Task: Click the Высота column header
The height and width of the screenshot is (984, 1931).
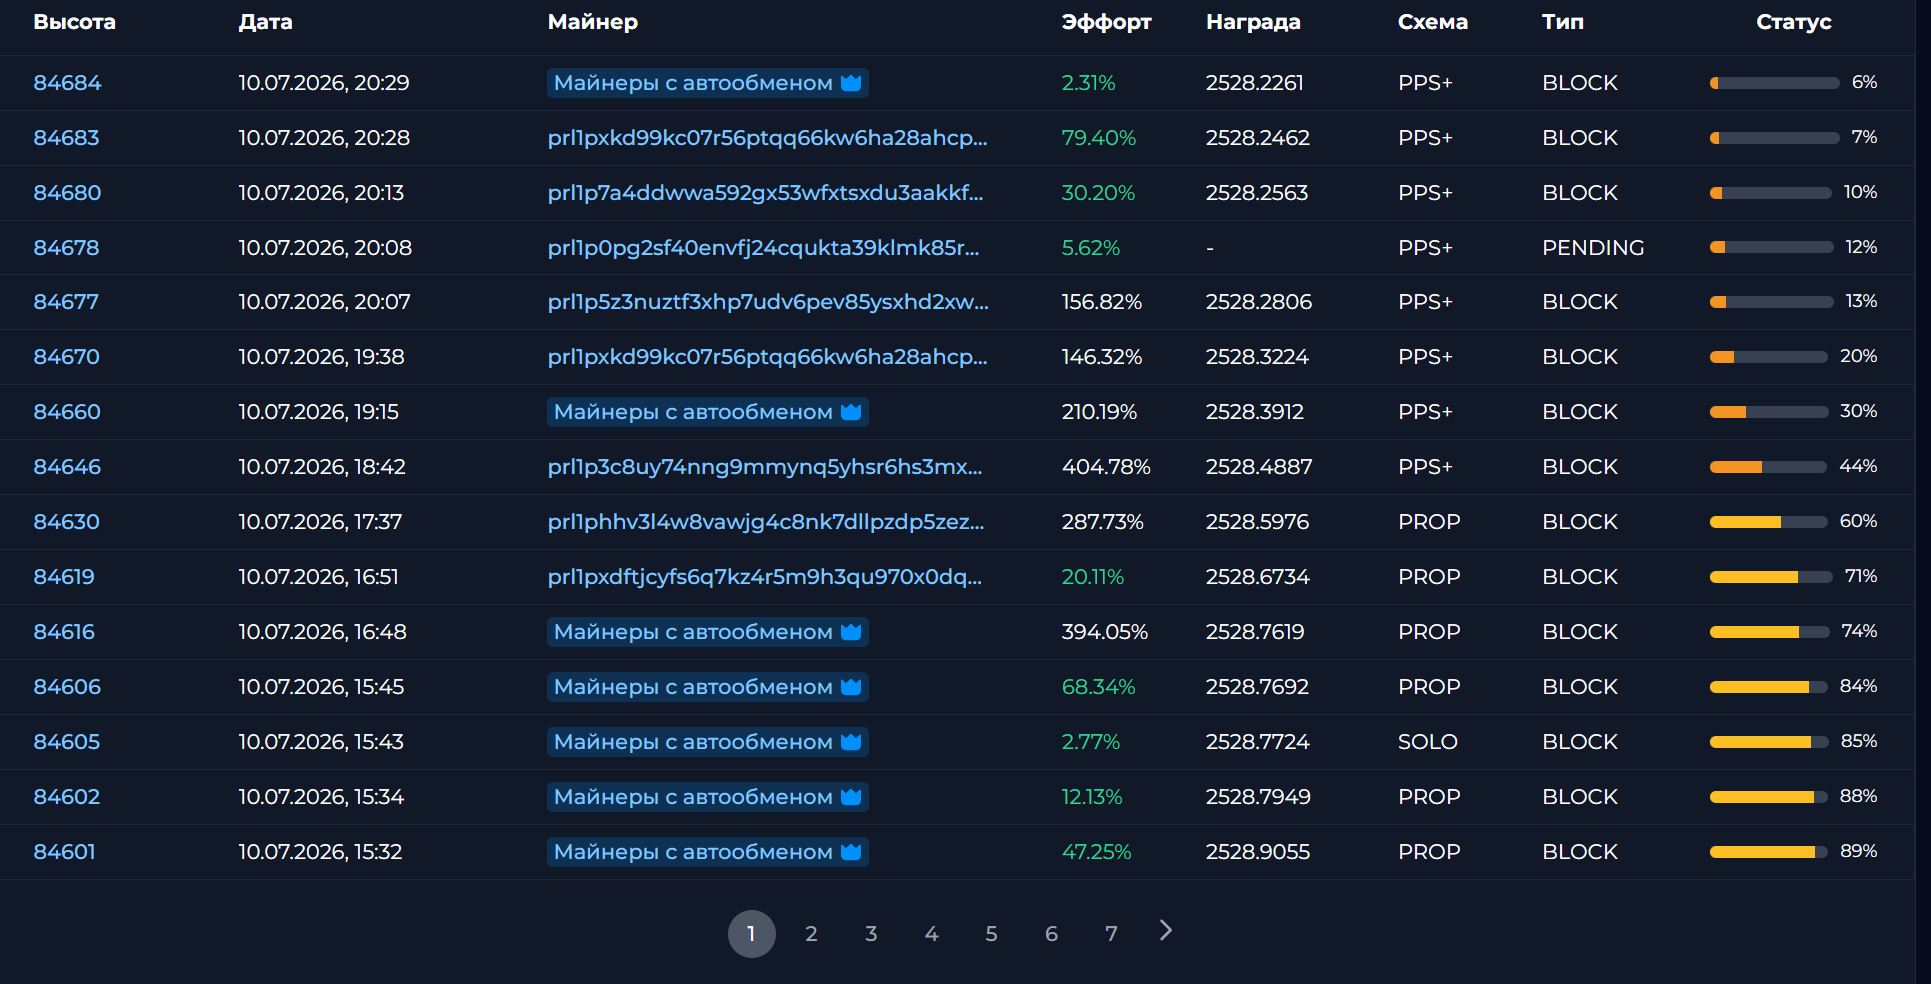Action: (x=74, y=22)
